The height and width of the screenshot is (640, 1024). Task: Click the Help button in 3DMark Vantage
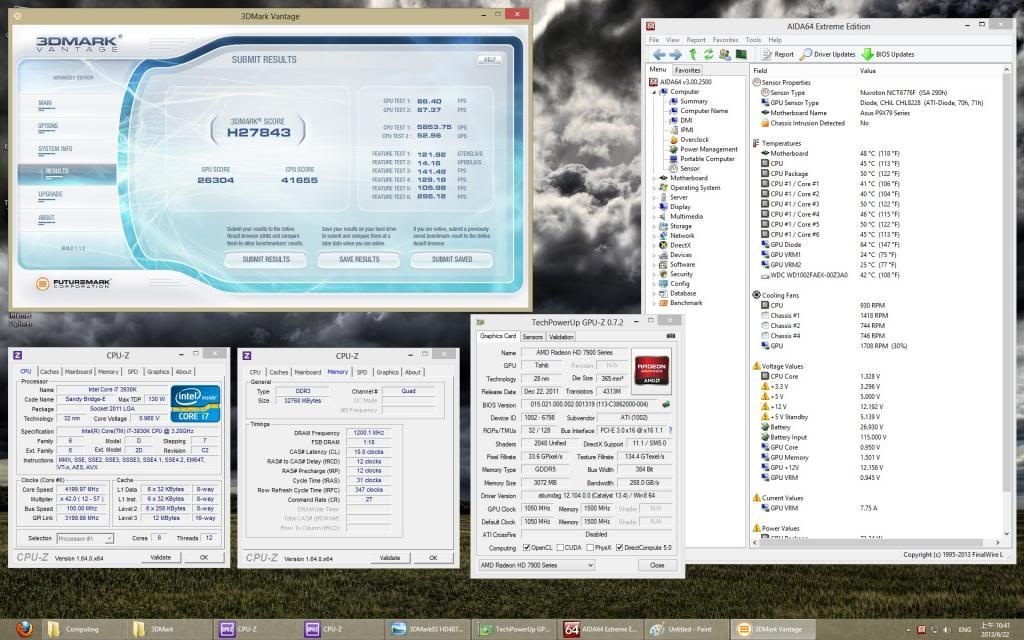click(490, 59)
